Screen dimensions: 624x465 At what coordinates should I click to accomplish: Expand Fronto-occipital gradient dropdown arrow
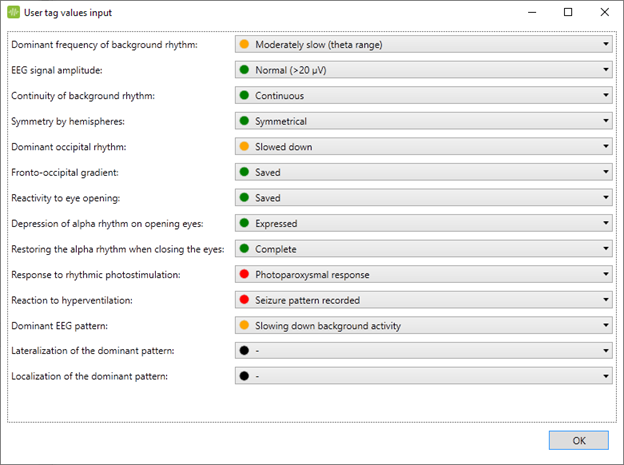[606, 172]
